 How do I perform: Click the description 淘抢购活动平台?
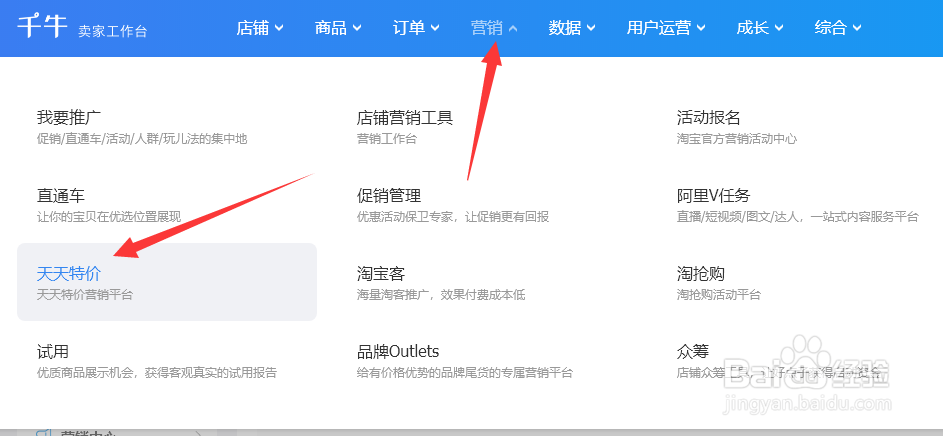719,295
